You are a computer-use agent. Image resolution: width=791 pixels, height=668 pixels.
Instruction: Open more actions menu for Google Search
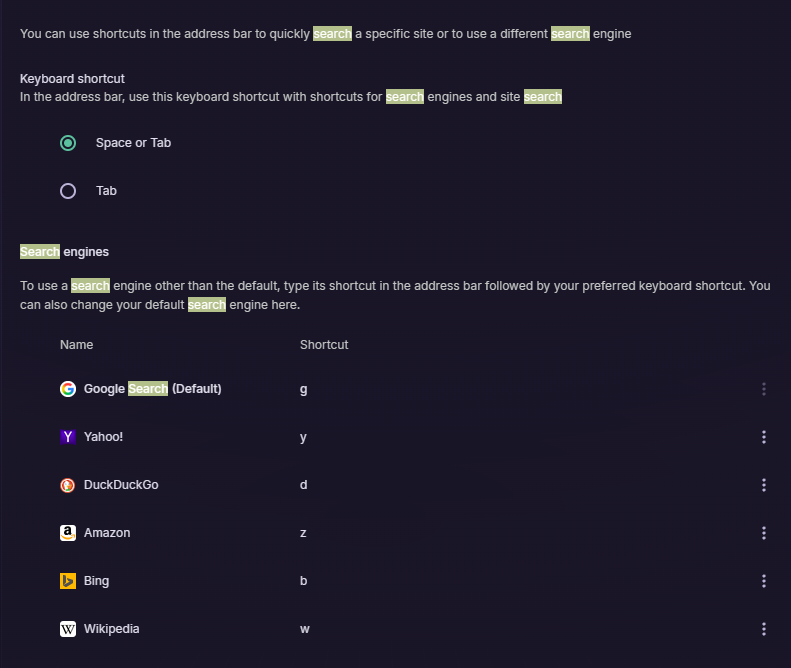pyautogui.click(x=764, y=389)
